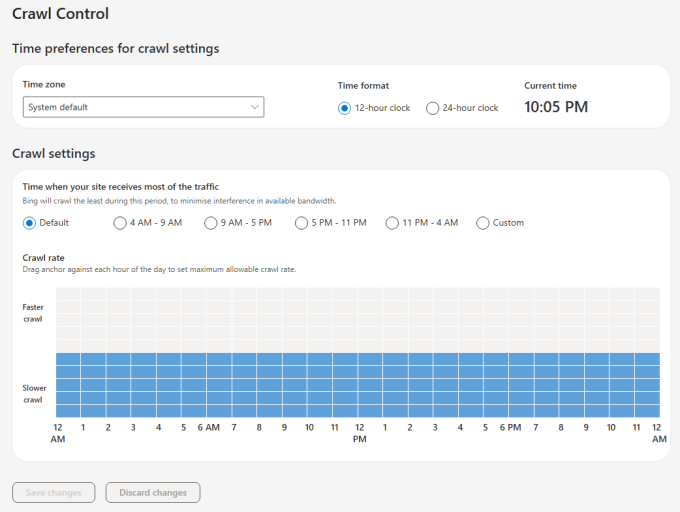
Task: Select the 24-hour clock option
Action: pos(432,108)
